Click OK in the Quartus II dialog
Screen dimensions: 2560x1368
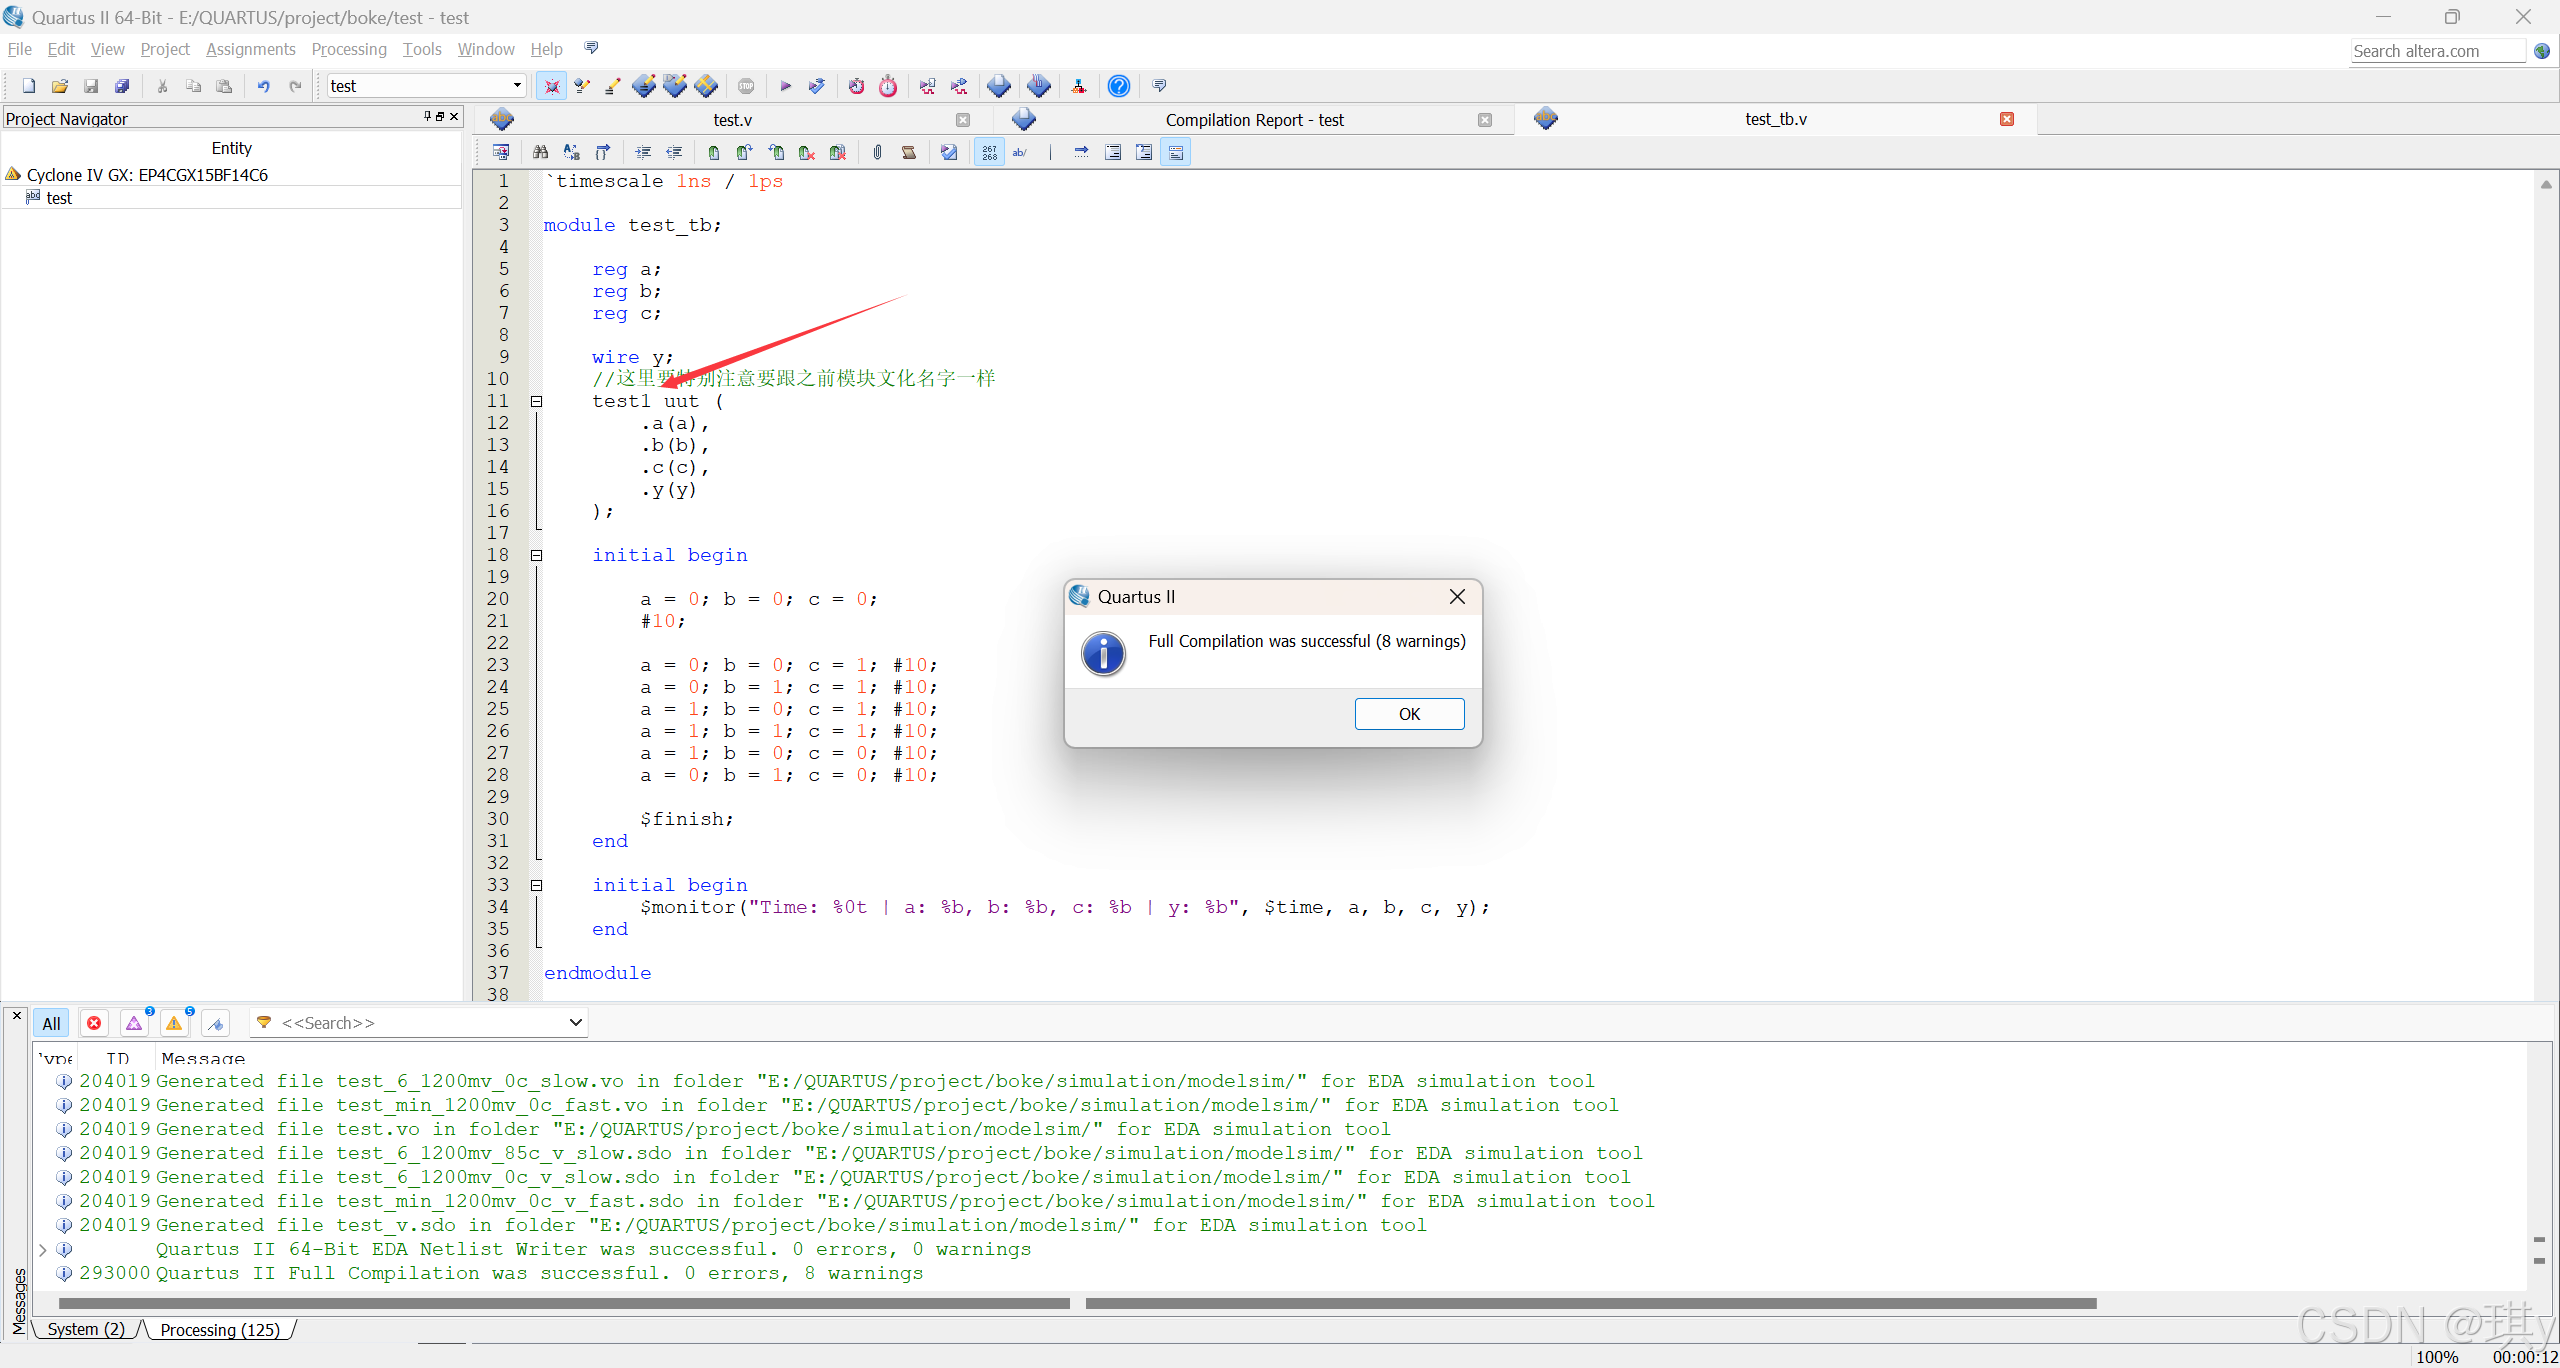click(x=1408, y=714)
